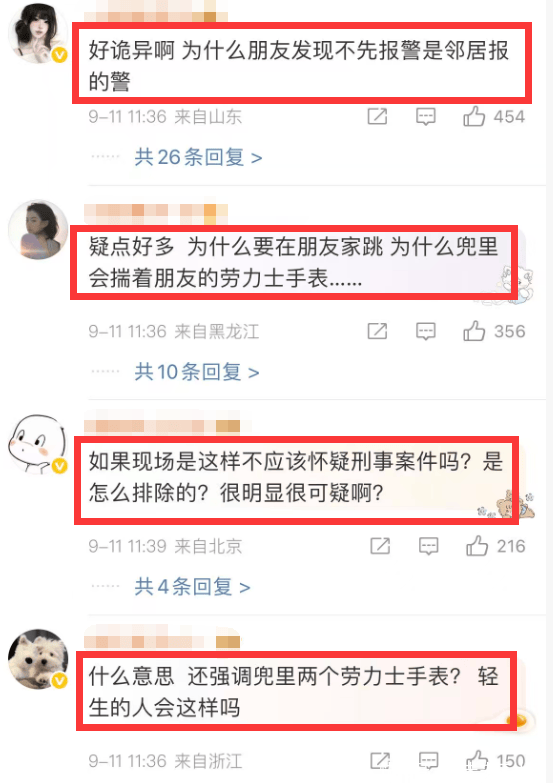Reply to the comment from 北京
Image resolution: width=553 pixels, height=783 pixels.
[x=429, y=546]
